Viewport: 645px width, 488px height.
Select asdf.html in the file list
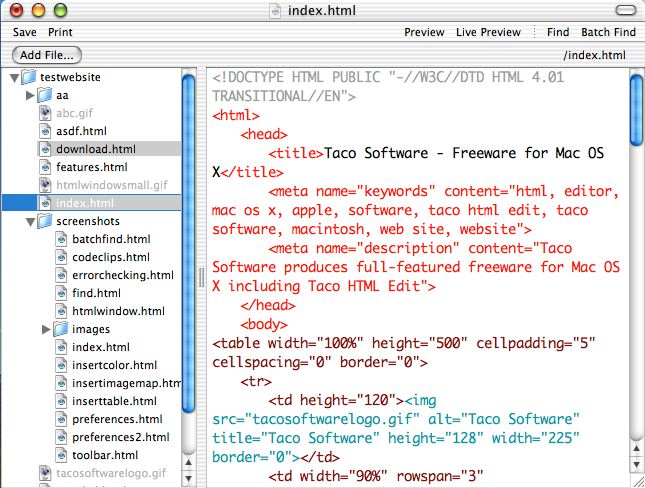pos(81,131)
